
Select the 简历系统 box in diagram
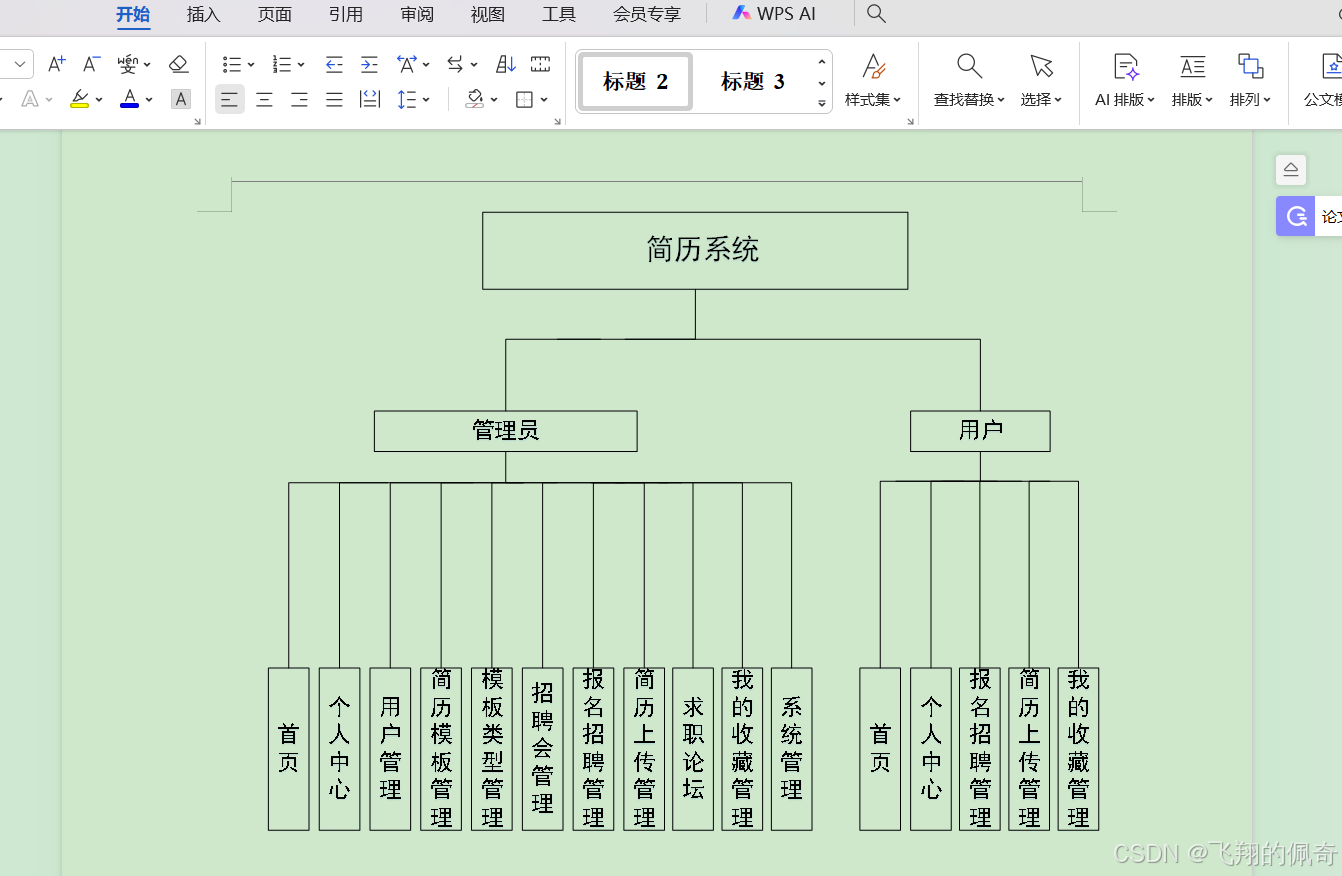click(x=695, y=250)
